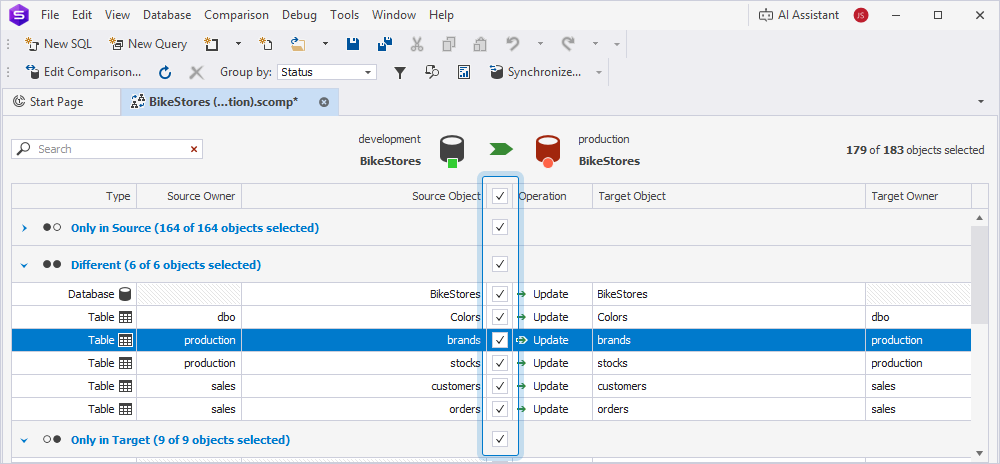
Task: Click the comparison report icon
Action: point(464,72)
